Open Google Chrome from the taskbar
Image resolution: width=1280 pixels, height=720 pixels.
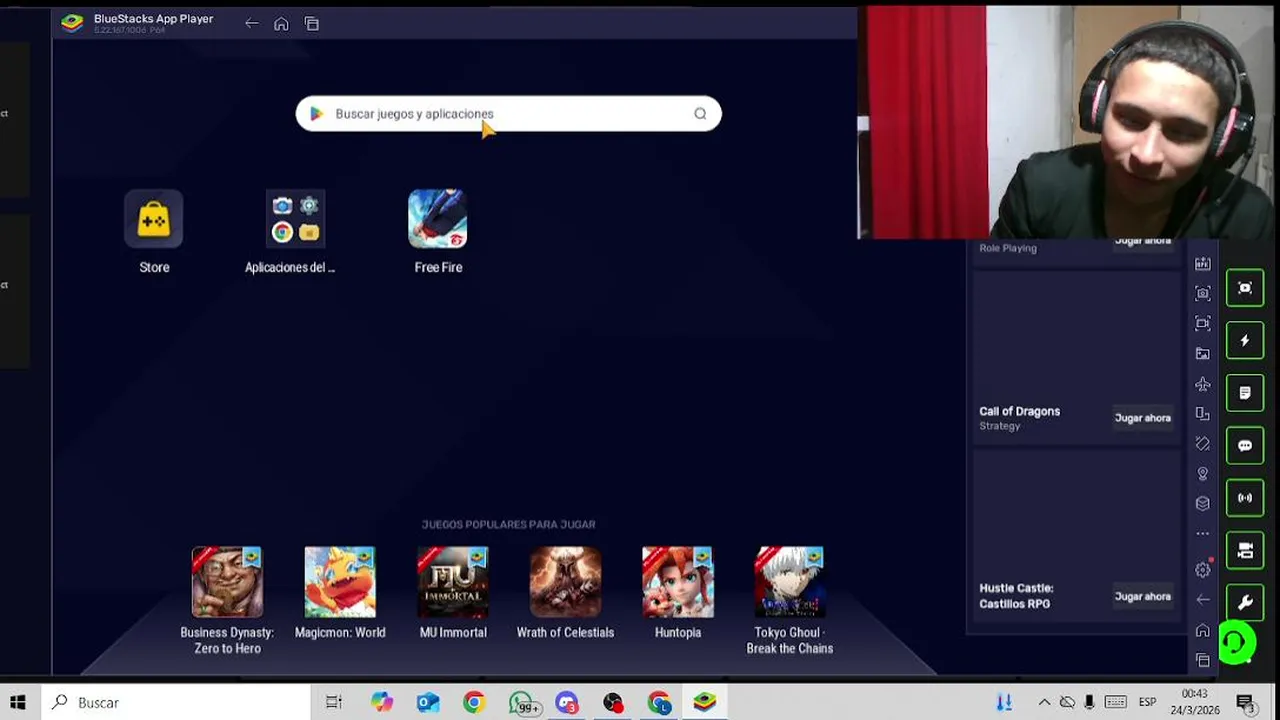pyautogui.click(x=474, y=703)
